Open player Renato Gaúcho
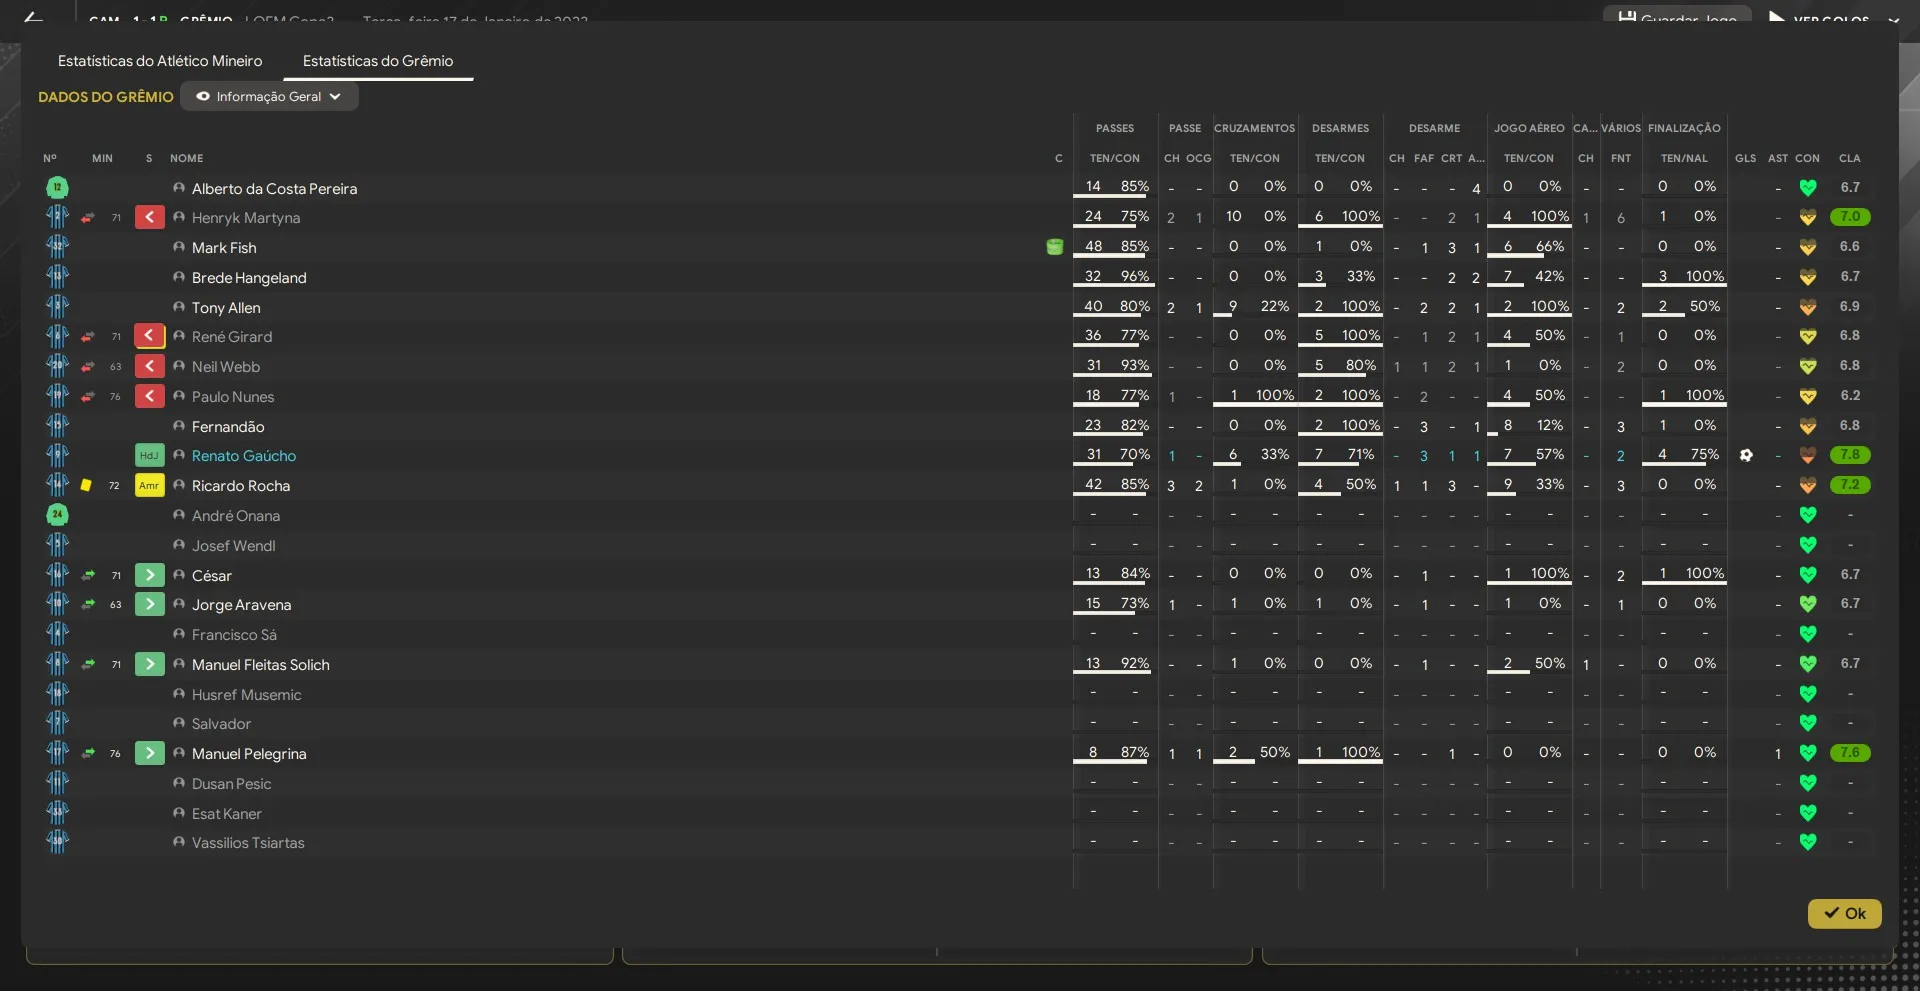 [x=244, y=456]
